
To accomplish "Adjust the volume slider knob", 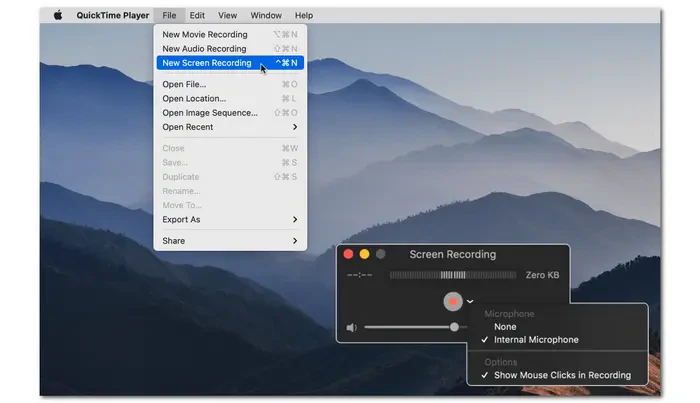I will click(x=454, y=327).
